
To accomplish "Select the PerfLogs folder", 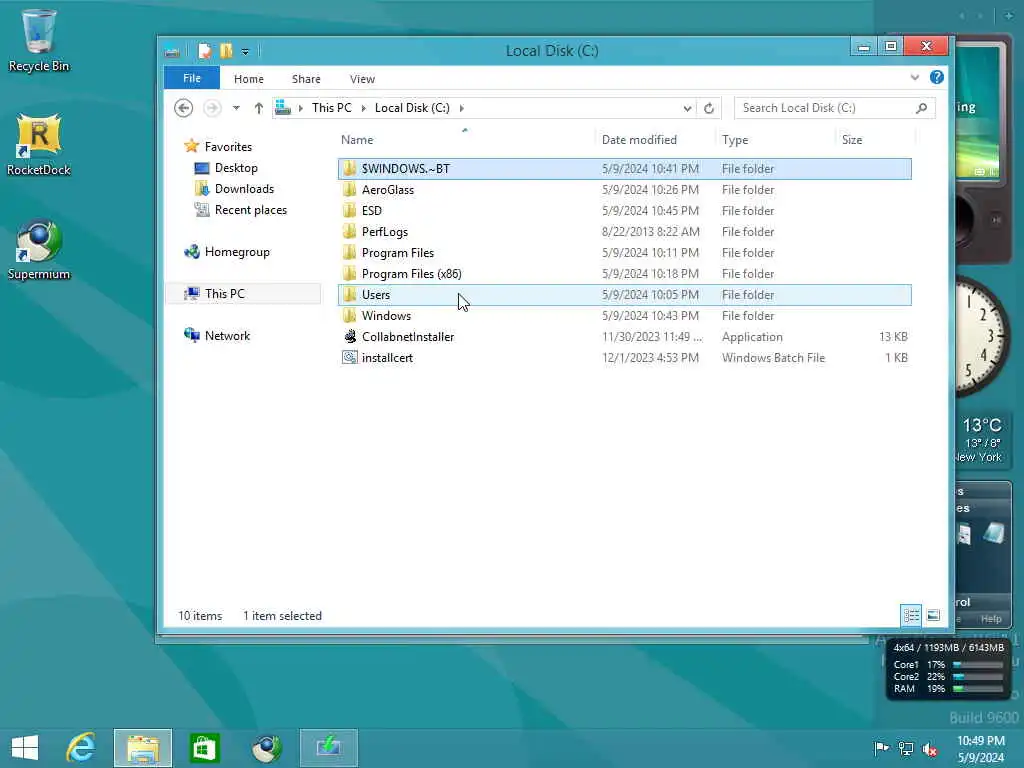I will [624, 231].
